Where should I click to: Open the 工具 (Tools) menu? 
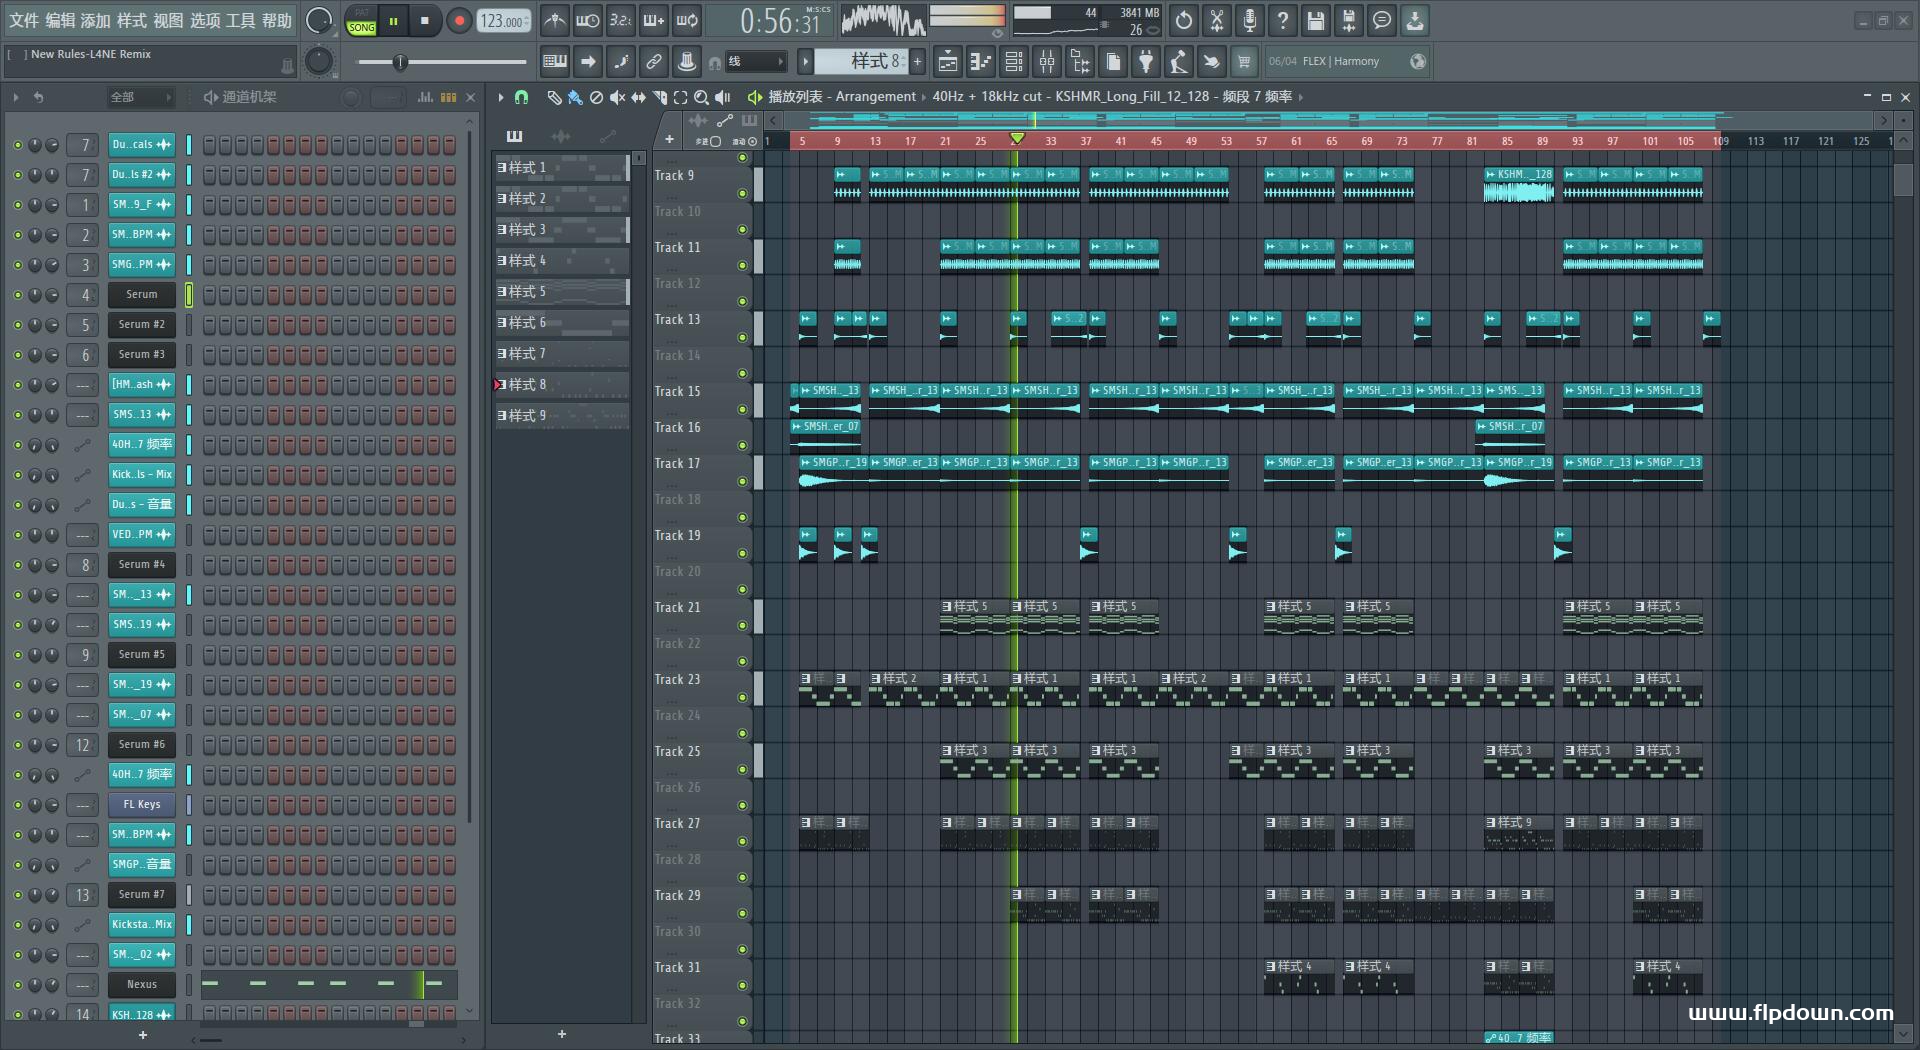click(241, 20)
